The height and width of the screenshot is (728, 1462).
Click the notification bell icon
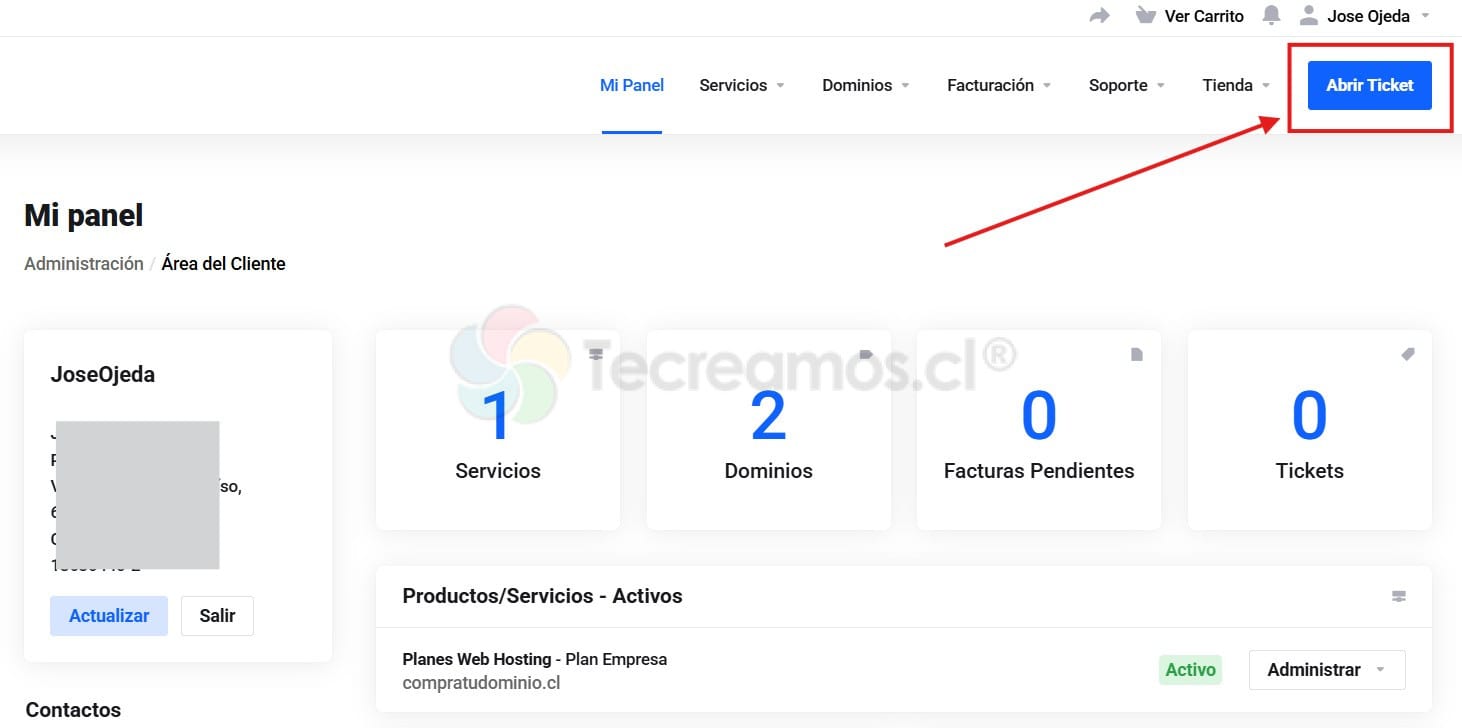[x=1271, y=16]
